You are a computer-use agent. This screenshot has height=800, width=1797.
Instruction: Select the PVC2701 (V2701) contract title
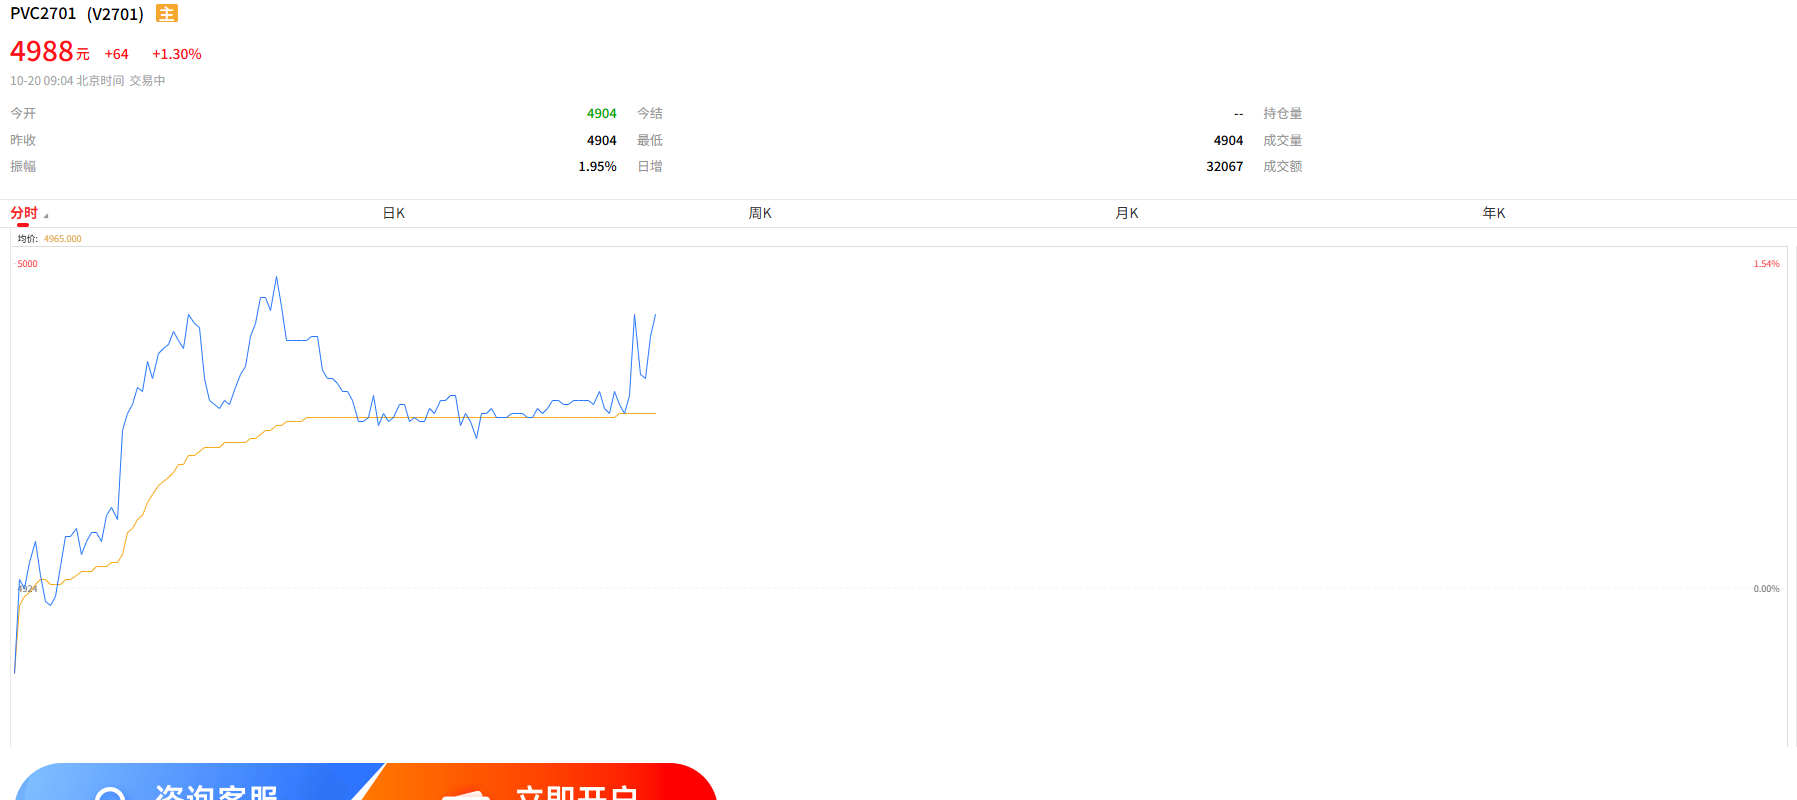[x=77, y=14]
